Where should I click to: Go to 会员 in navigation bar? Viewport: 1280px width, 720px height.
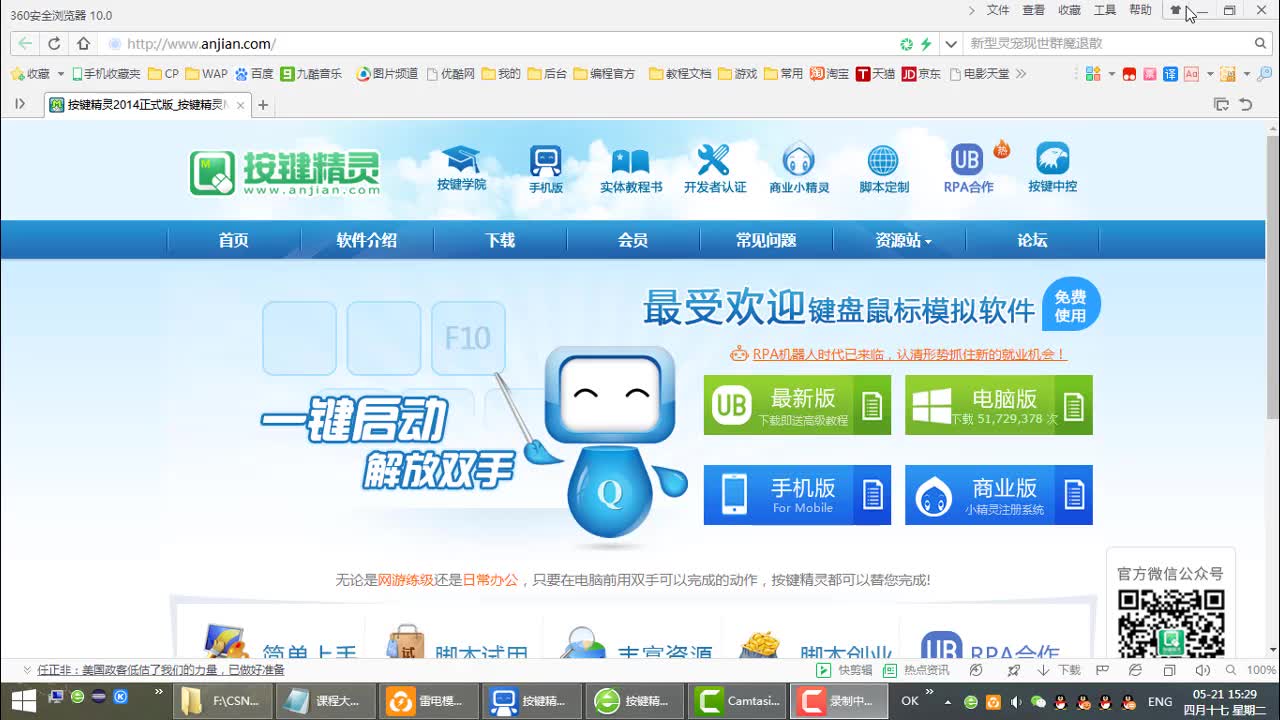633,240
